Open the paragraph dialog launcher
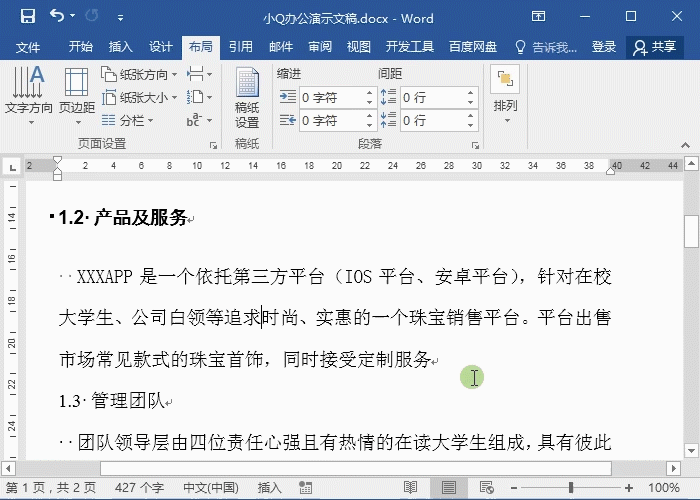Viewport: 700px width, 500px height. click(x=475, y=145)
